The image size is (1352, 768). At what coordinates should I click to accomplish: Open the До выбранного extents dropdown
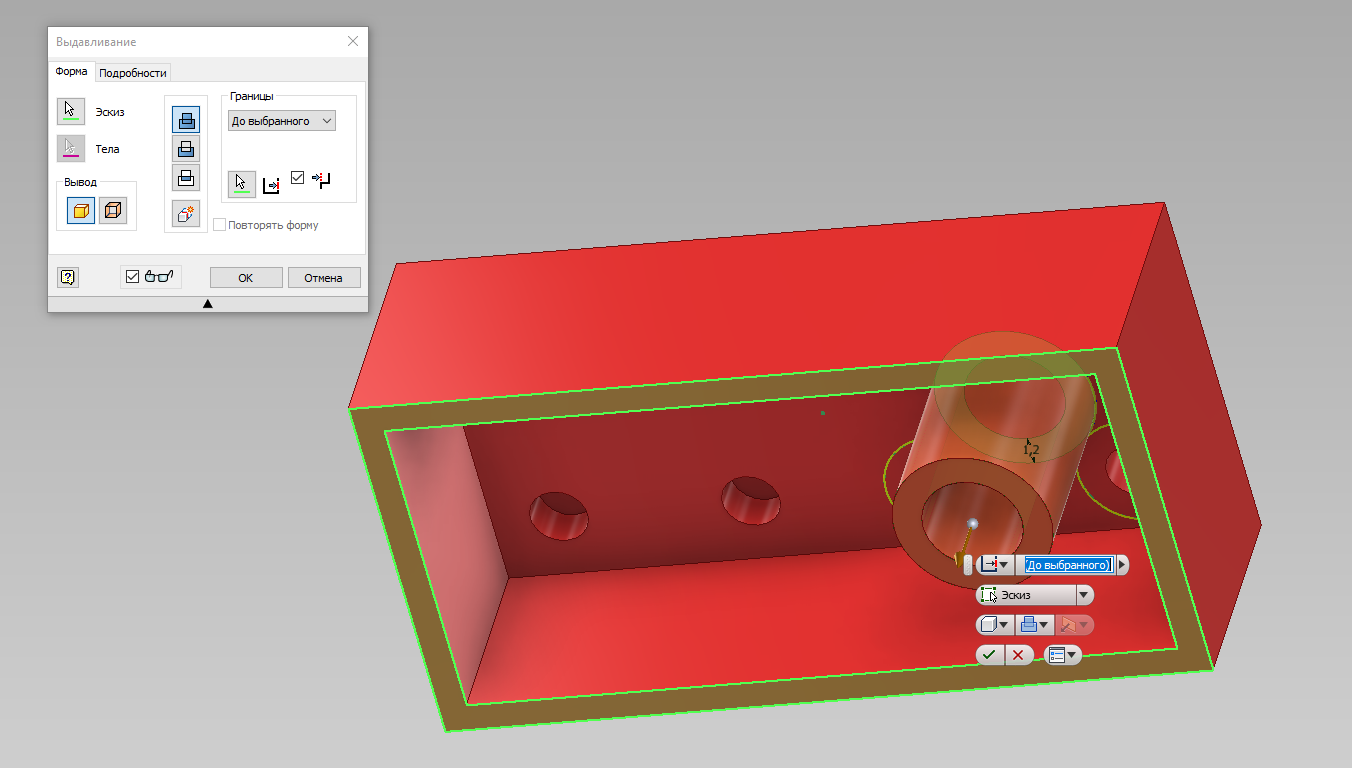point(282,121)
